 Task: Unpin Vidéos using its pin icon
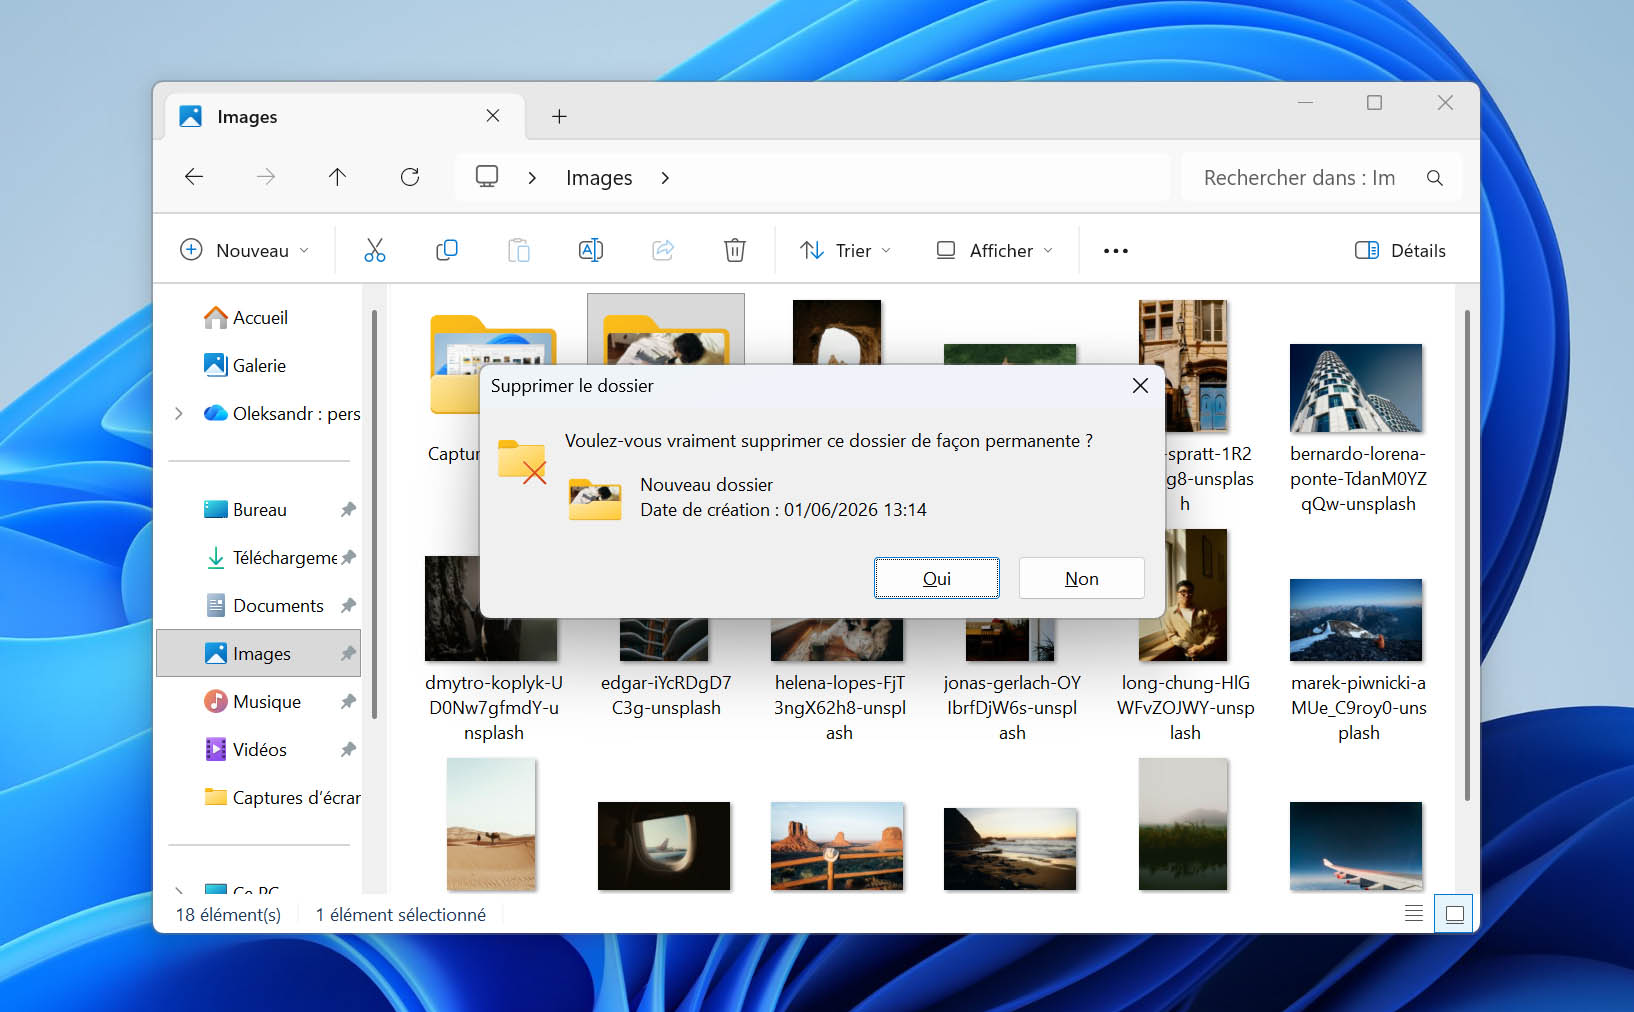point(348,749)
